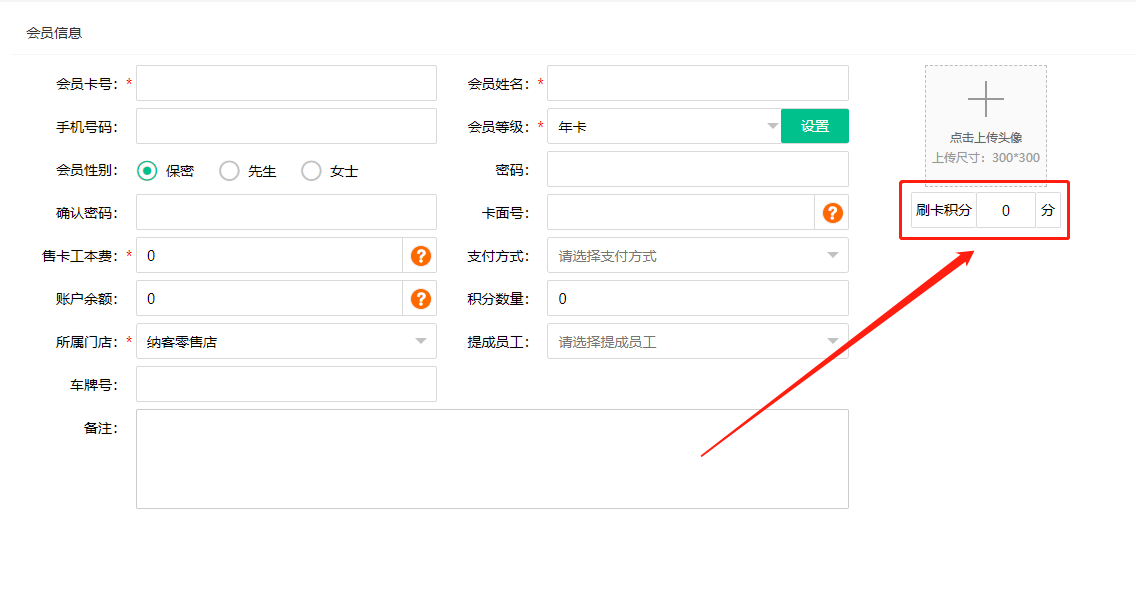The image size is (1136, 601).
Task: Expand the 提成员工 employee dropdown
Action: [x=697, y=342]
